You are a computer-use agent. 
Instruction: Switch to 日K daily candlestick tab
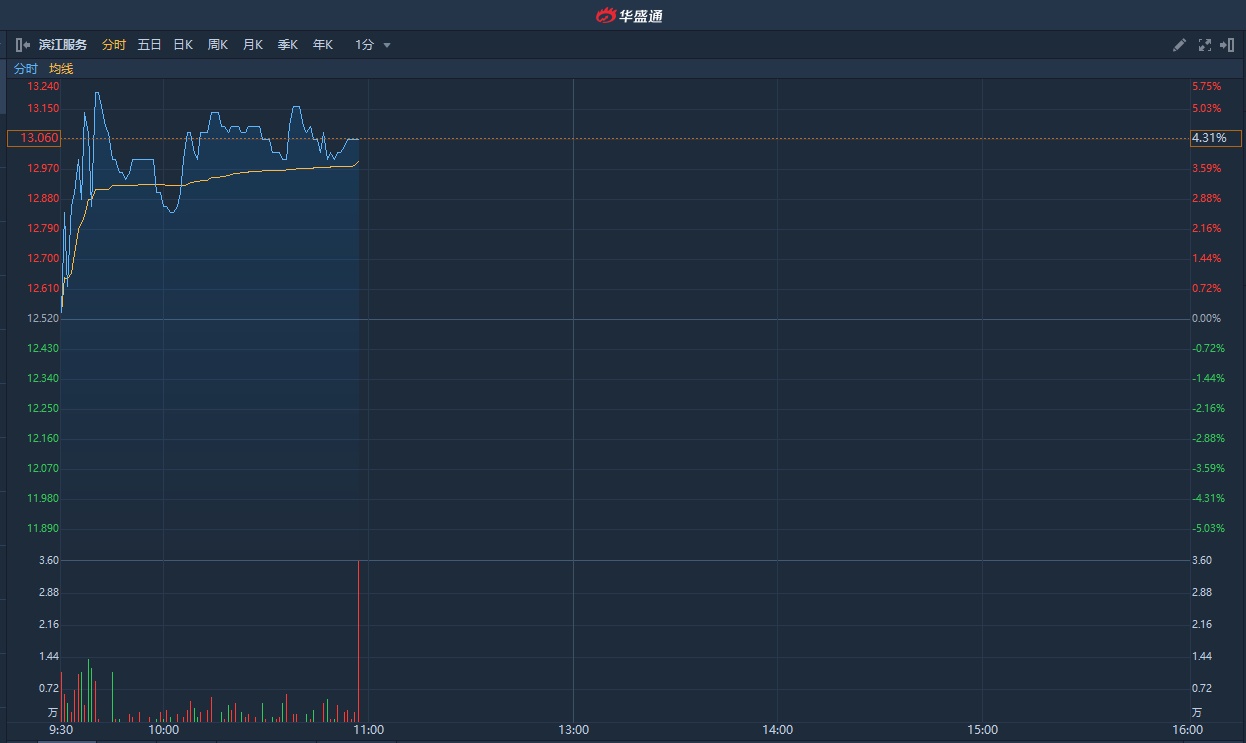[x=183, y=45]
